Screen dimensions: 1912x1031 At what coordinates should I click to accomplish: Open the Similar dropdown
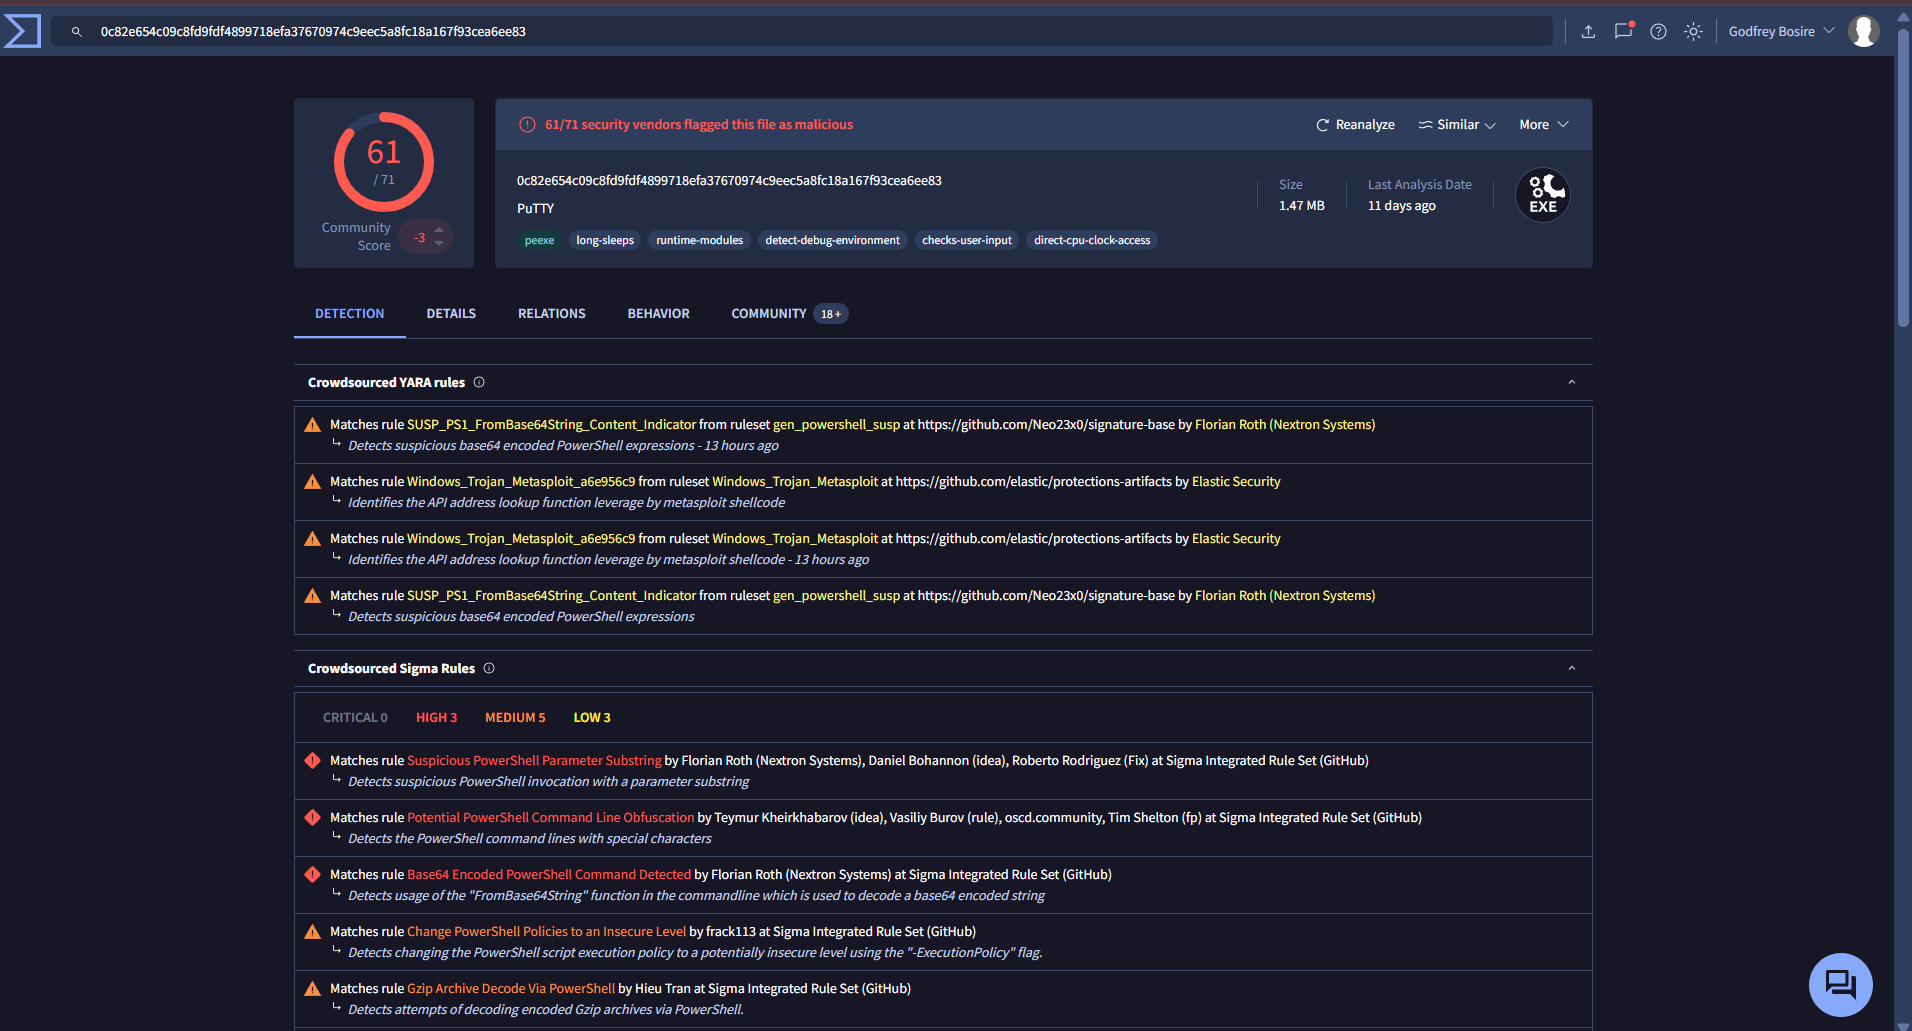pos(1457,125)
